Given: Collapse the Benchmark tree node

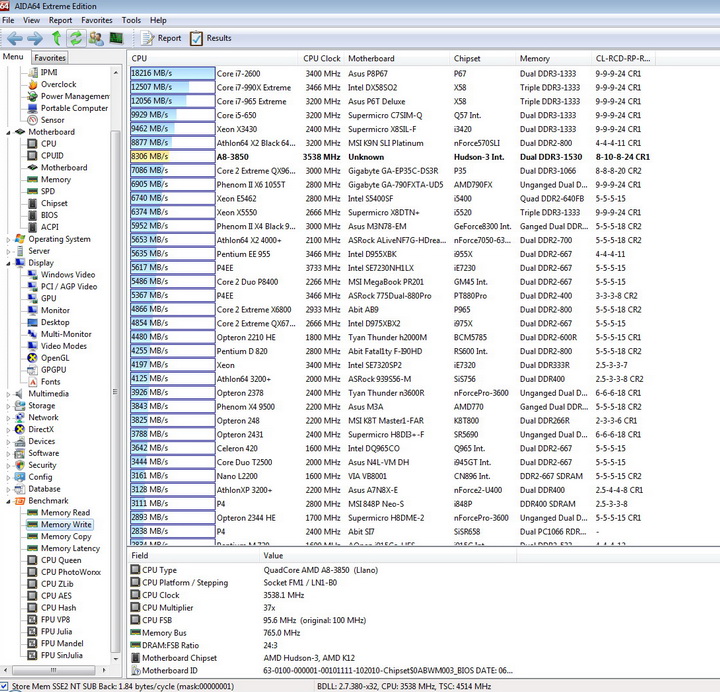Looking at the screenshot, I should pos(8,501).
